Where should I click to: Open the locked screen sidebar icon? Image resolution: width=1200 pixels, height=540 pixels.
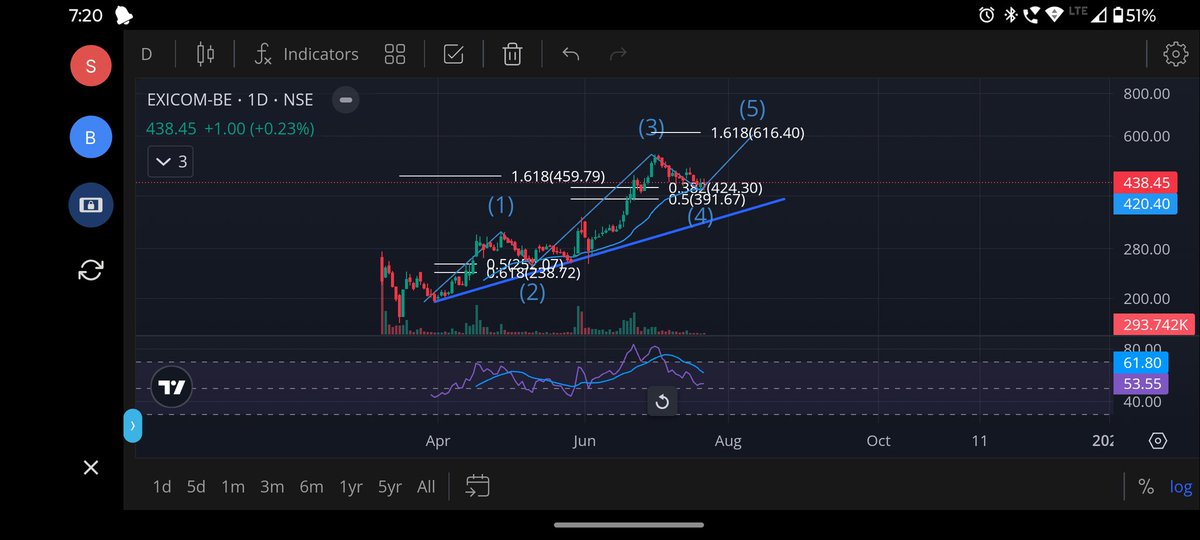pos(91,204)
